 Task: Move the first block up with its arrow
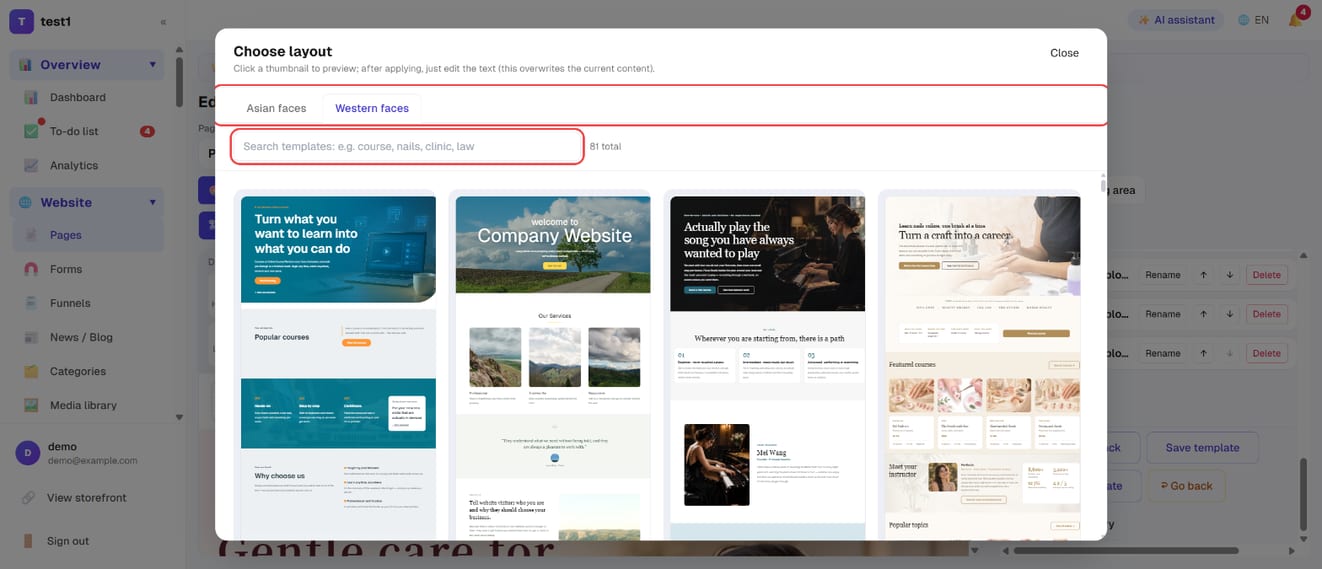pyautogui.click(x=1204, y=275)
